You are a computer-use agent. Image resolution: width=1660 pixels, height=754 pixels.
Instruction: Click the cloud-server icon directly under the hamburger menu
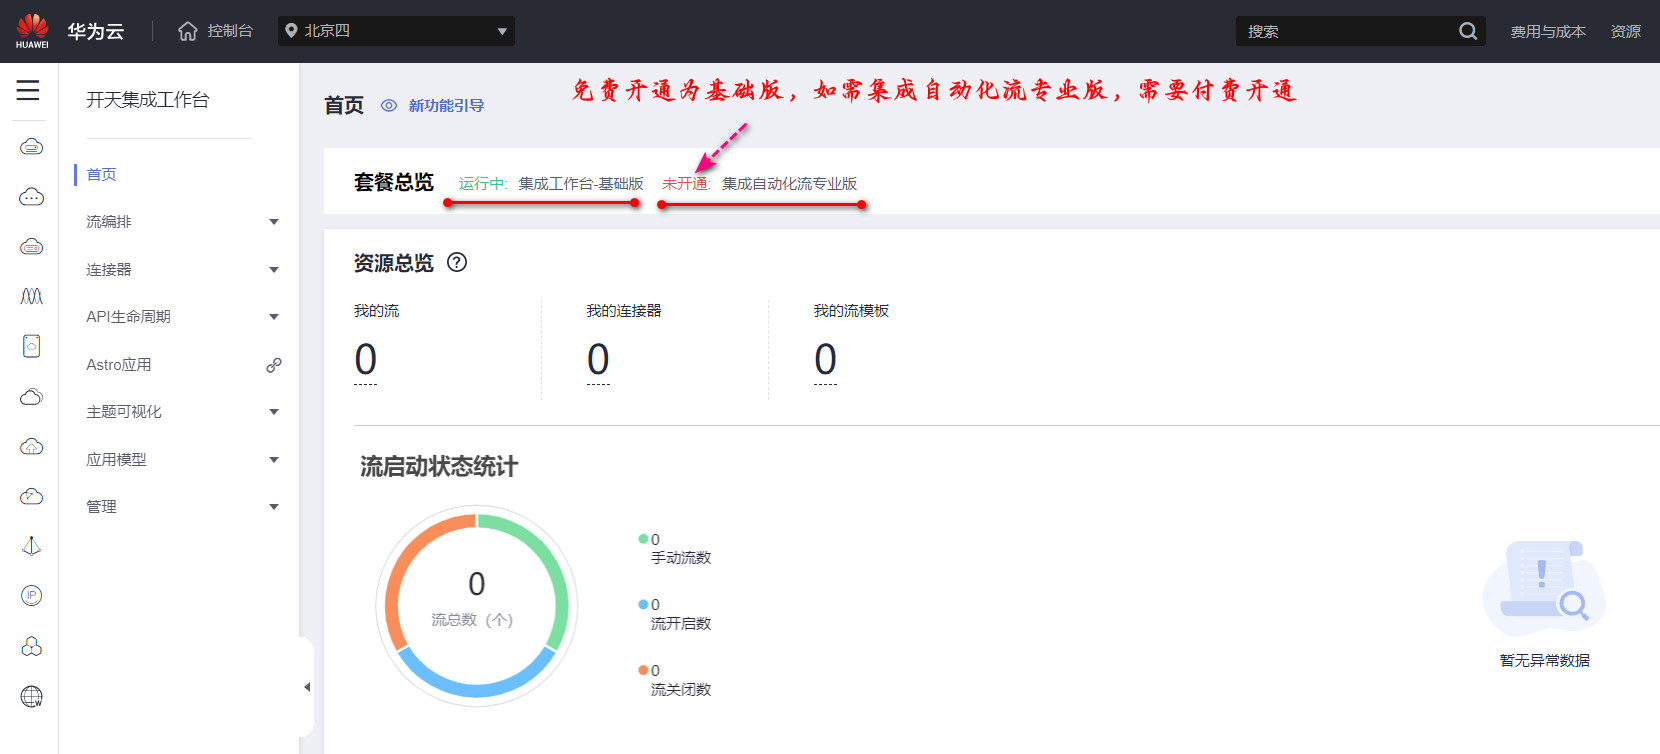[x=32, y=147]
